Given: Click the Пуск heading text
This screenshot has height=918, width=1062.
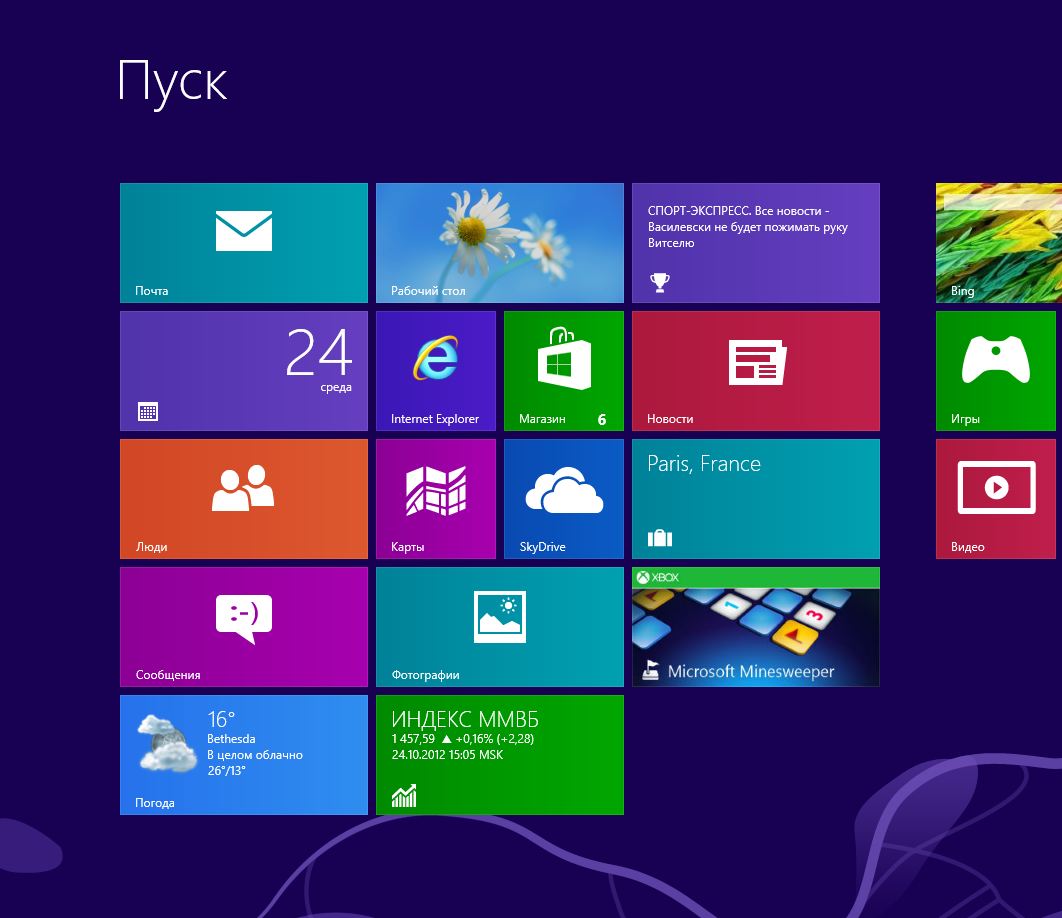Looking at the screenshot, I should click(x=172, y=83).
